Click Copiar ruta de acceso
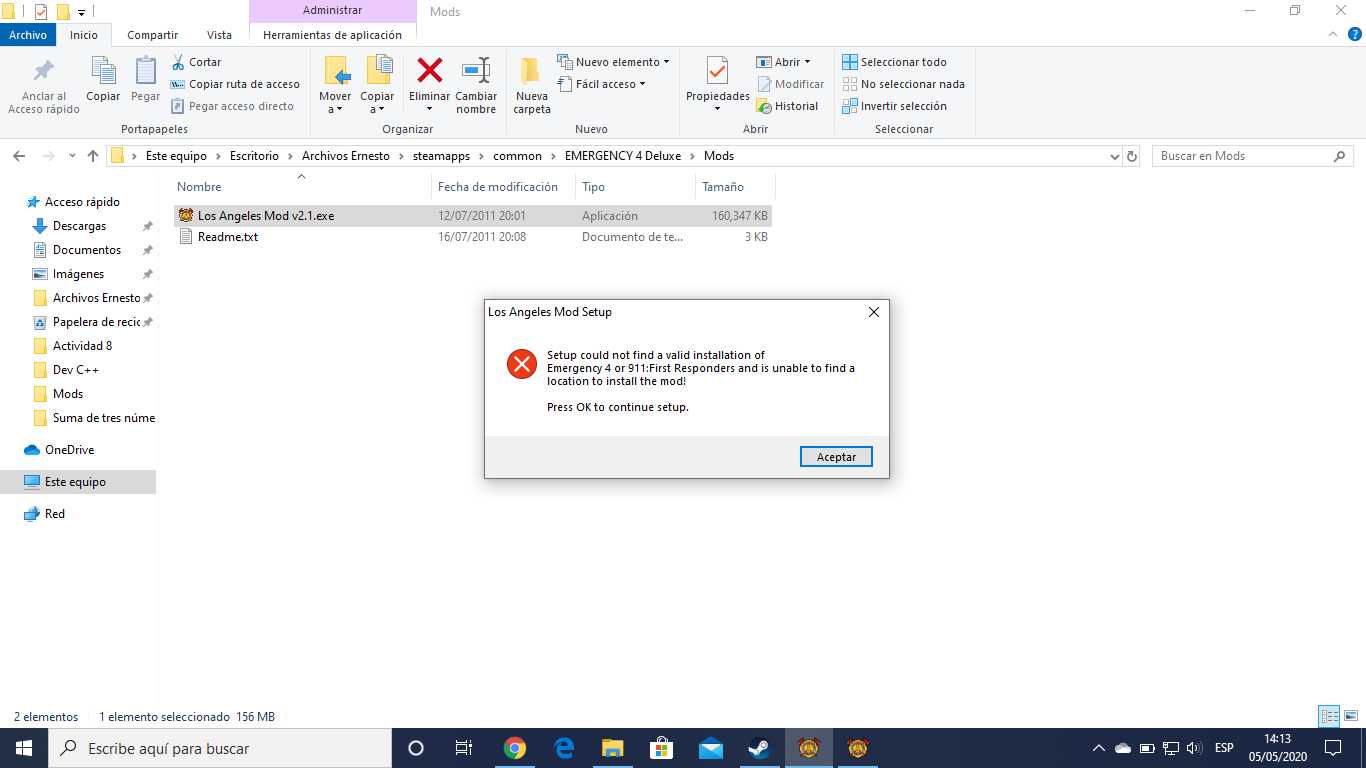This screenshot has width=1366, height=768. pos(235,84)
